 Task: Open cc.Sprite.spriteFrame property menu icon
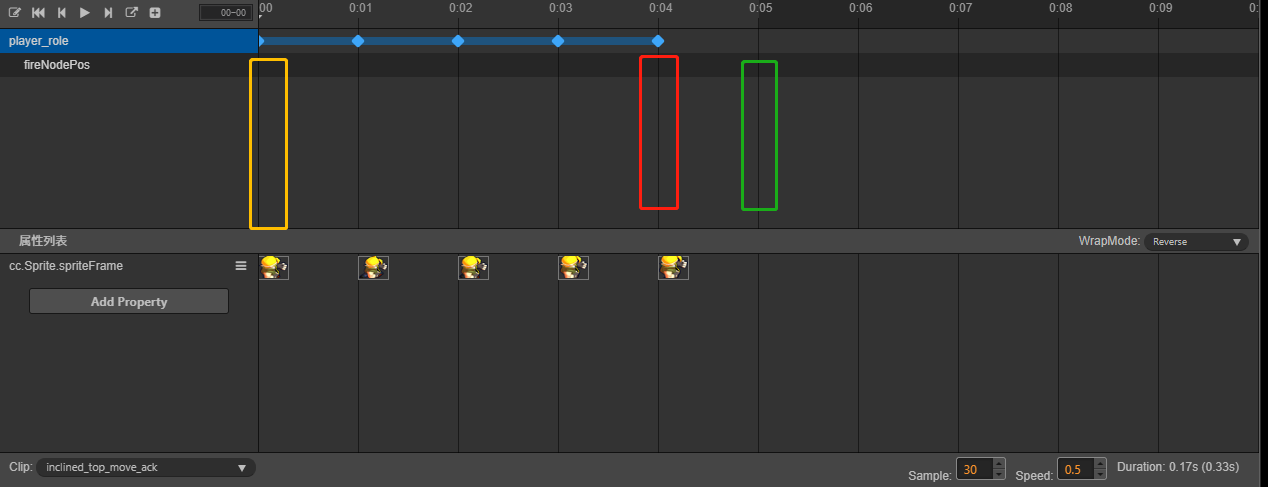[x=240, y=266]
